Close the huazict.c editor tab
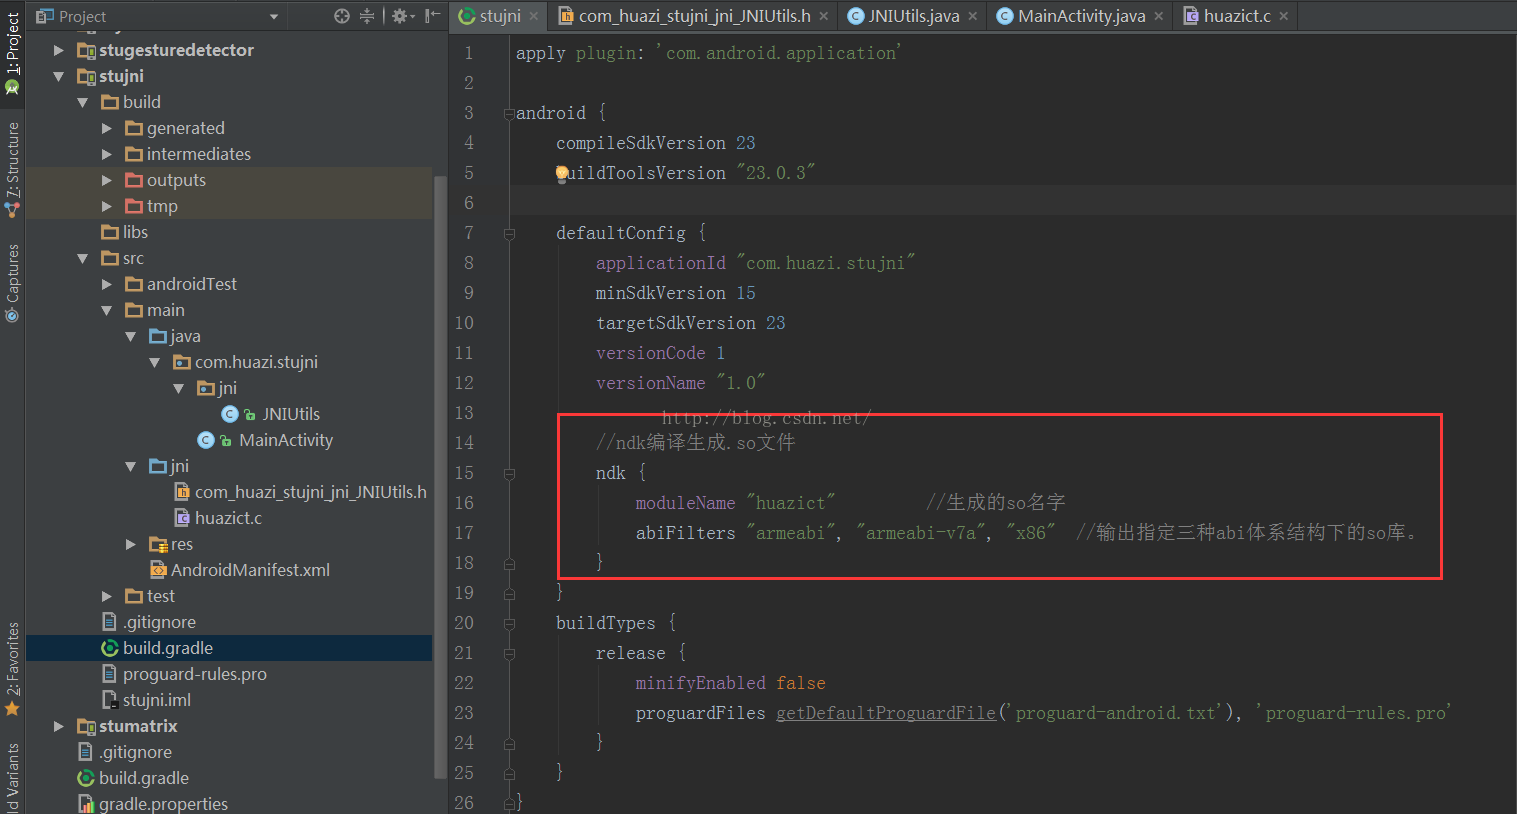The height and width of the screenshot is (814, 1517). [1284, 16]
